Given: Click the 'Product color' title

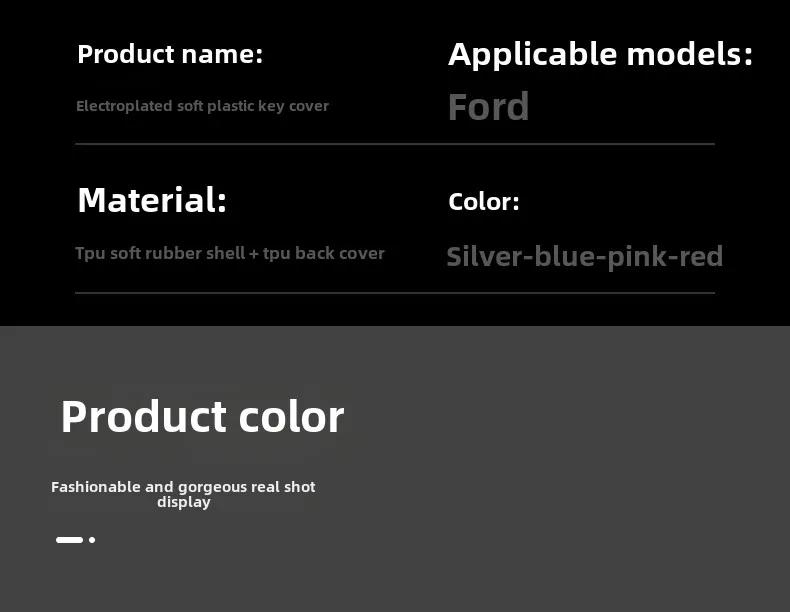Looking at the screenshot, I should click(x=203, y=417).
